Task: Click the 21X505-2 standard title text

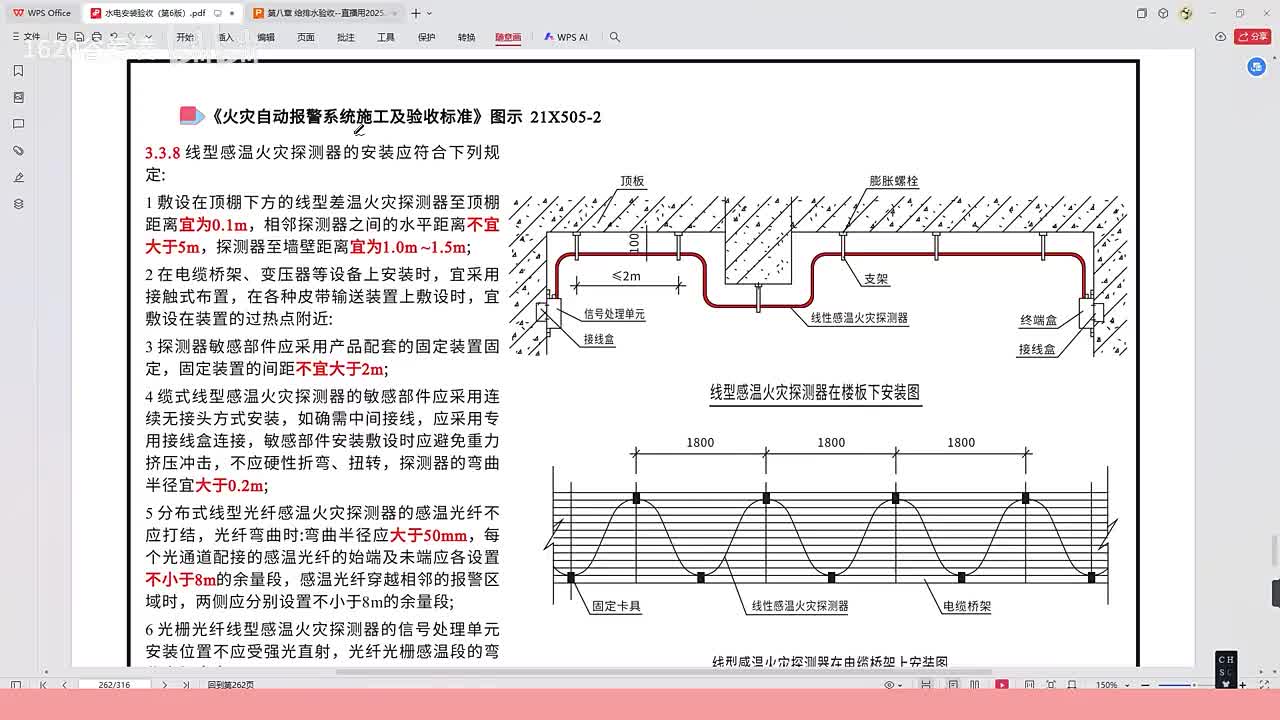Action: (x=565, y=117)
